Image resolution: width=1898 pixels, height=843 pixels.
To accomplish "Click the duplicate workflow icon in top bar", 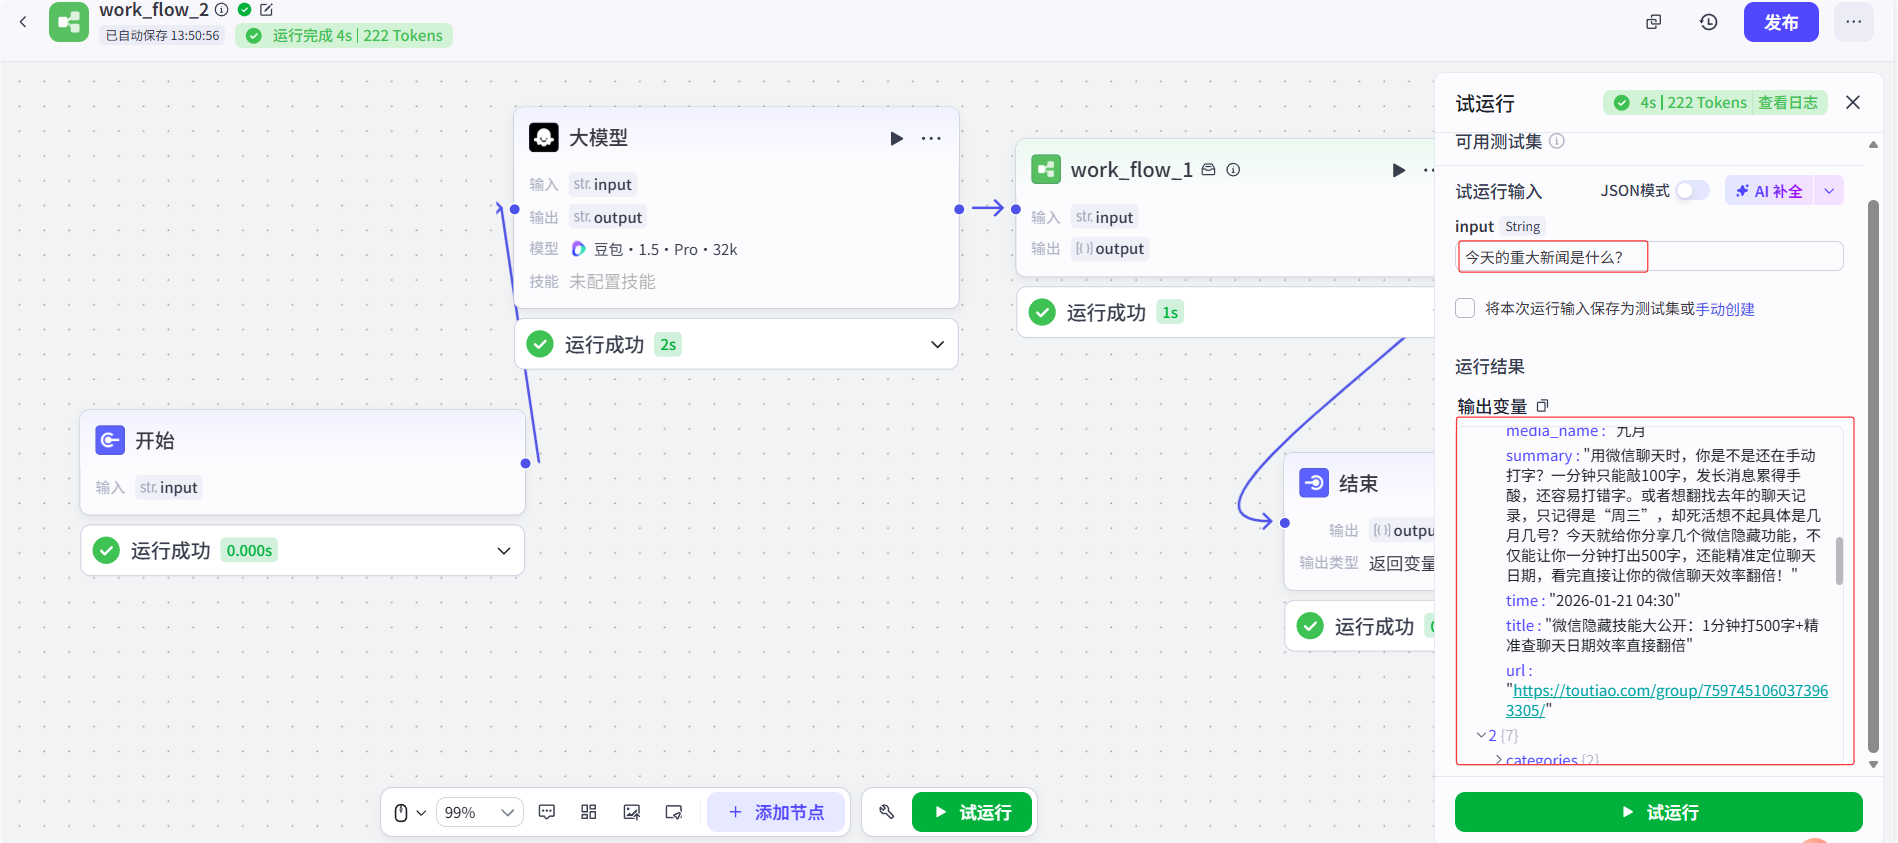I will point(1654,22).
